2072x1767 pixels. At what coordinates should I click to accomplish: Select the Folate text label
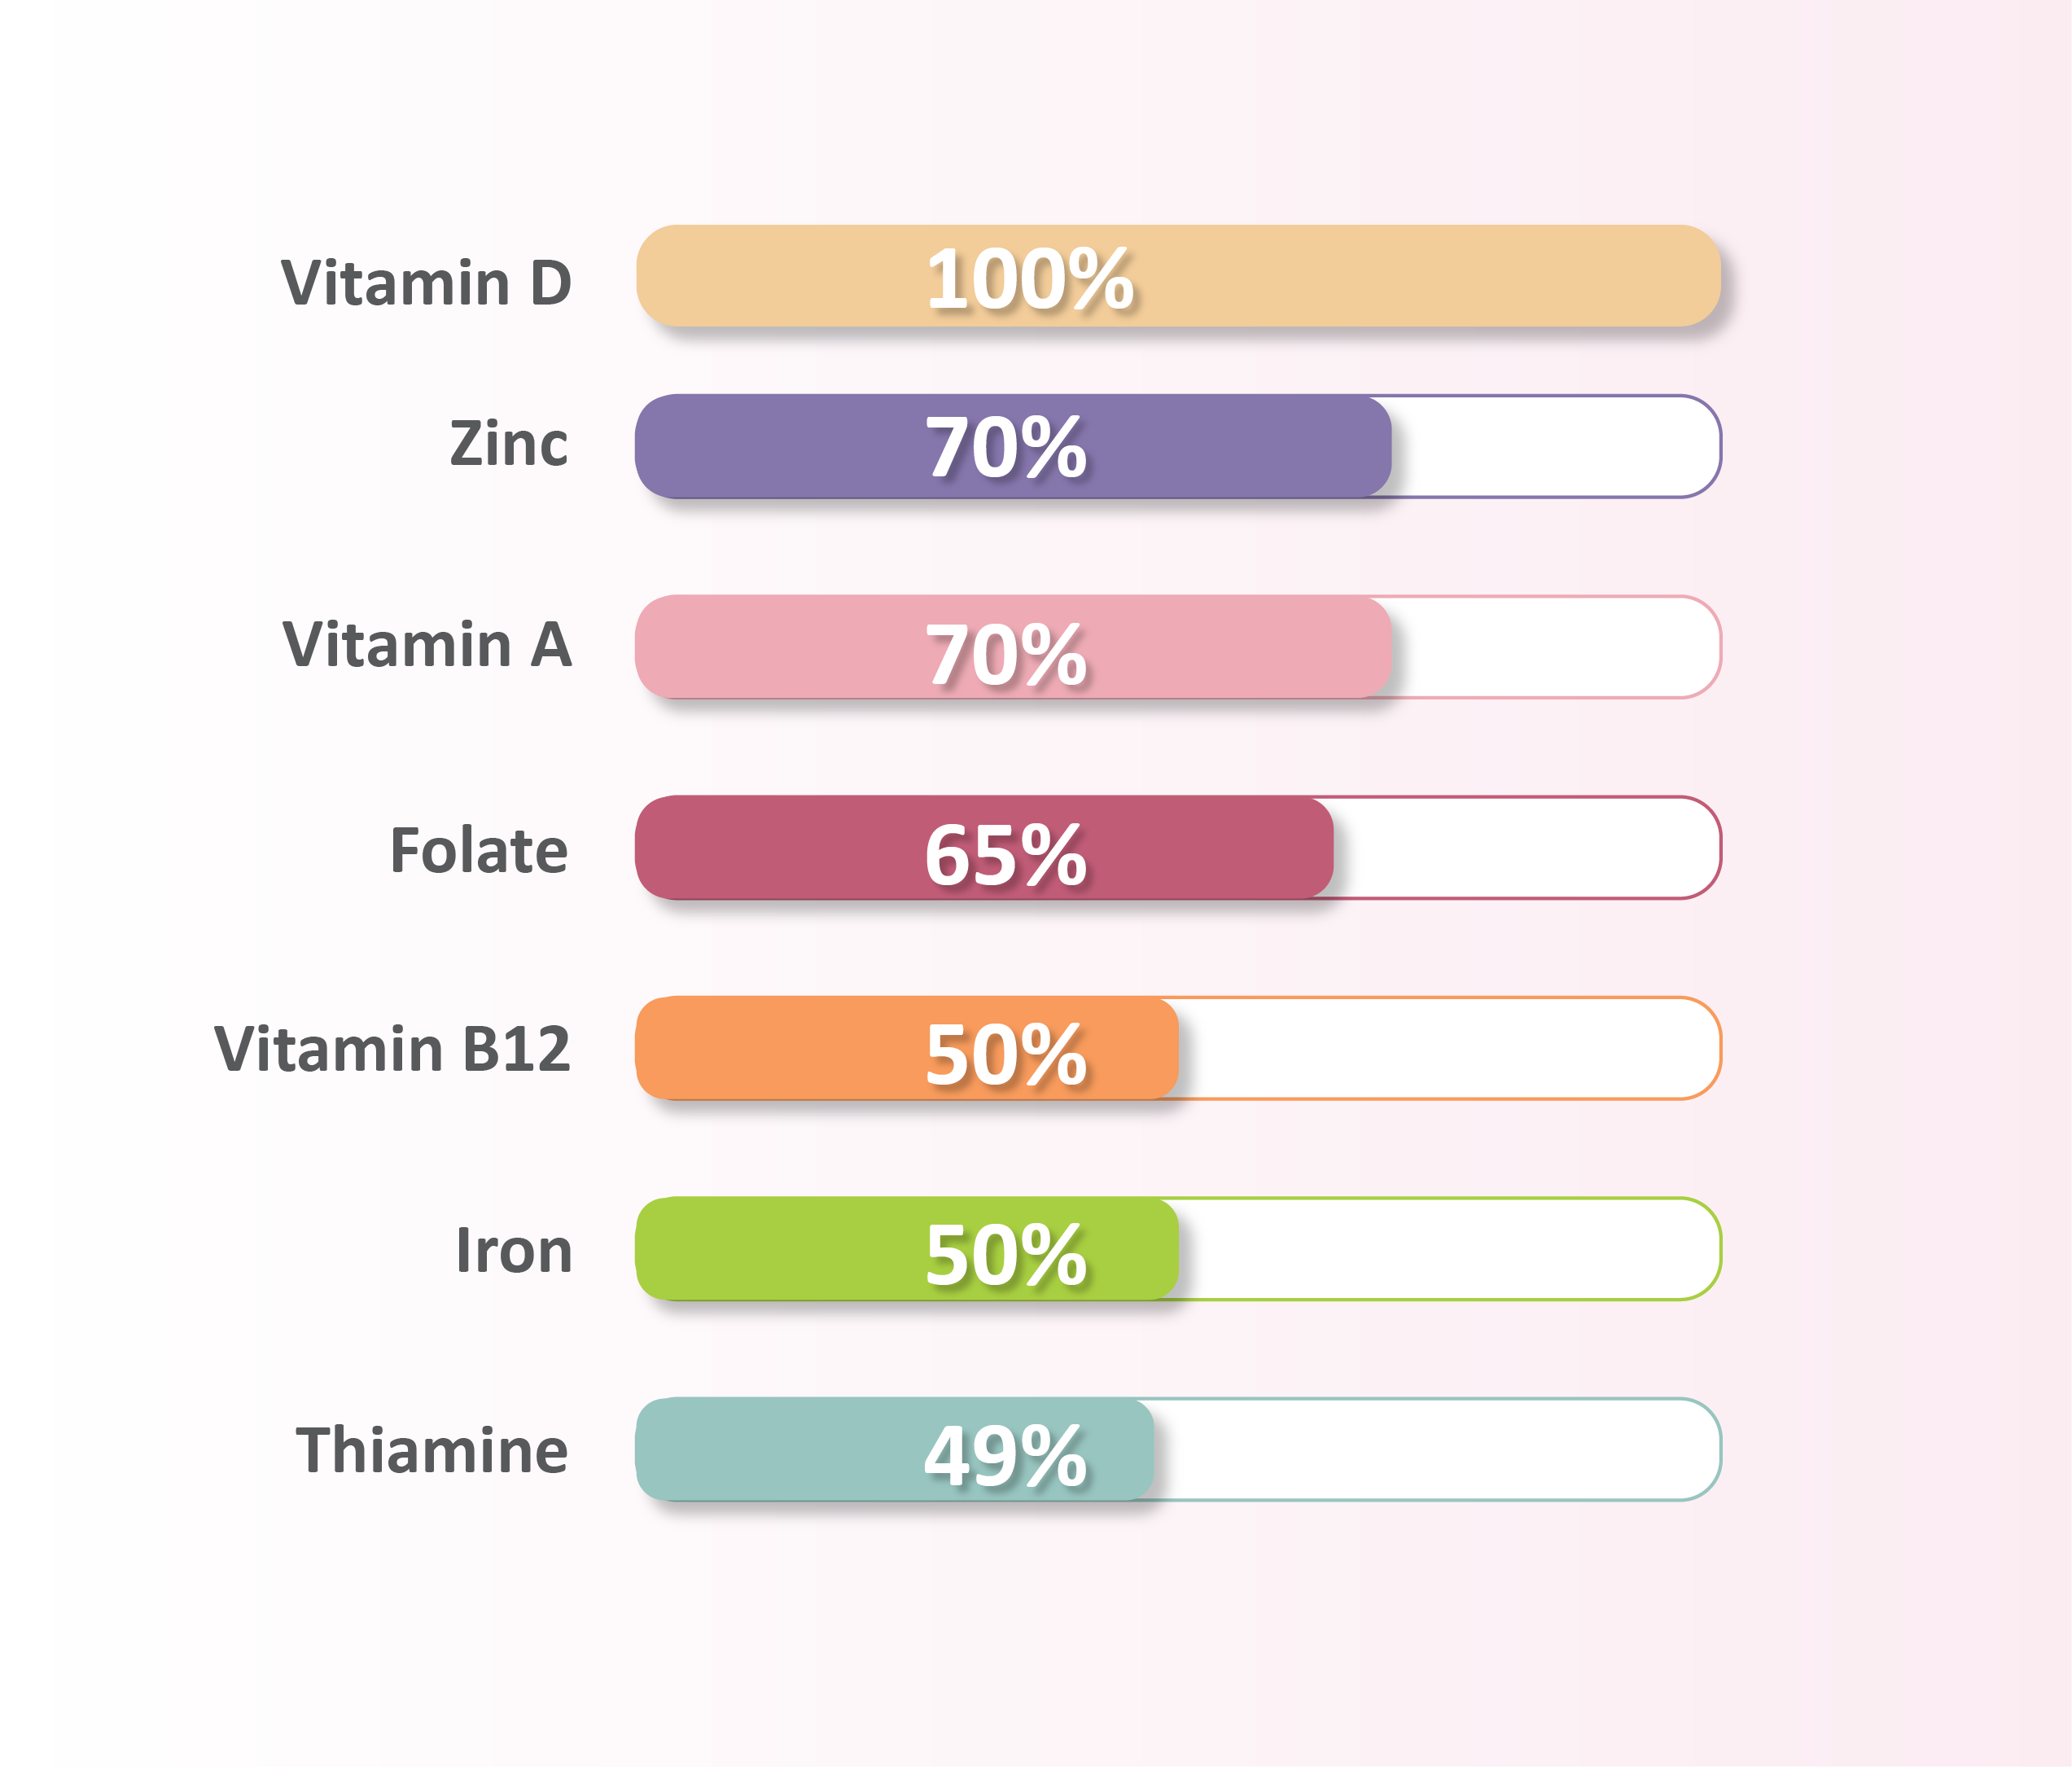click(x=479, y=851)
